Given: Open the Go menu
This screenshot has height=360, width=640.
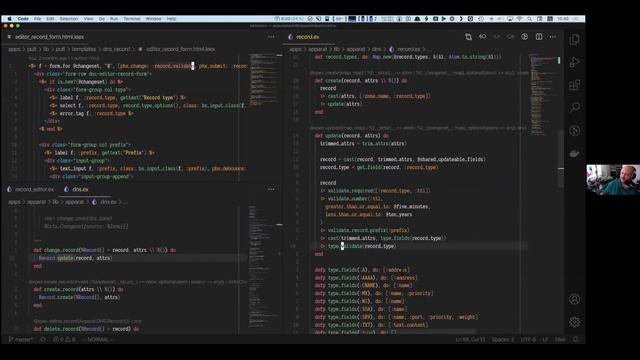Looking at the screenshot, I should [102, 19].
